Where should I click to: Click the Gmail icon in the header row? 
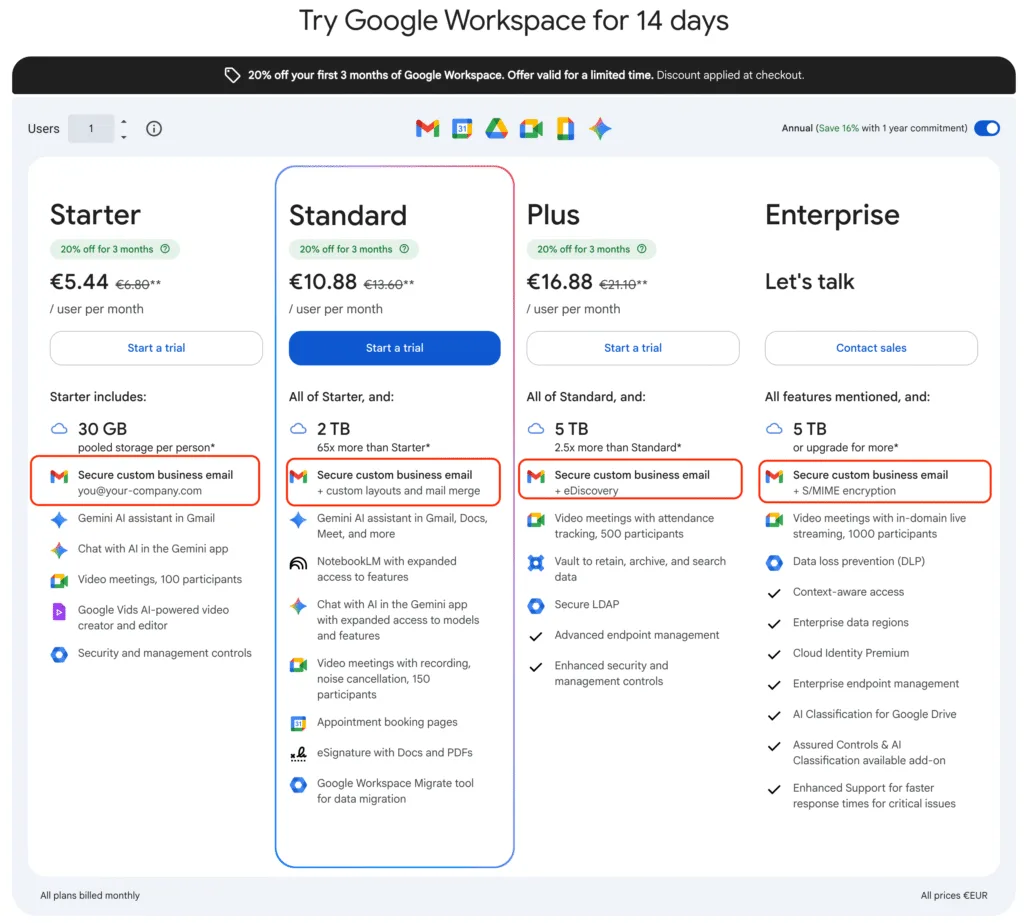(427, 128)
